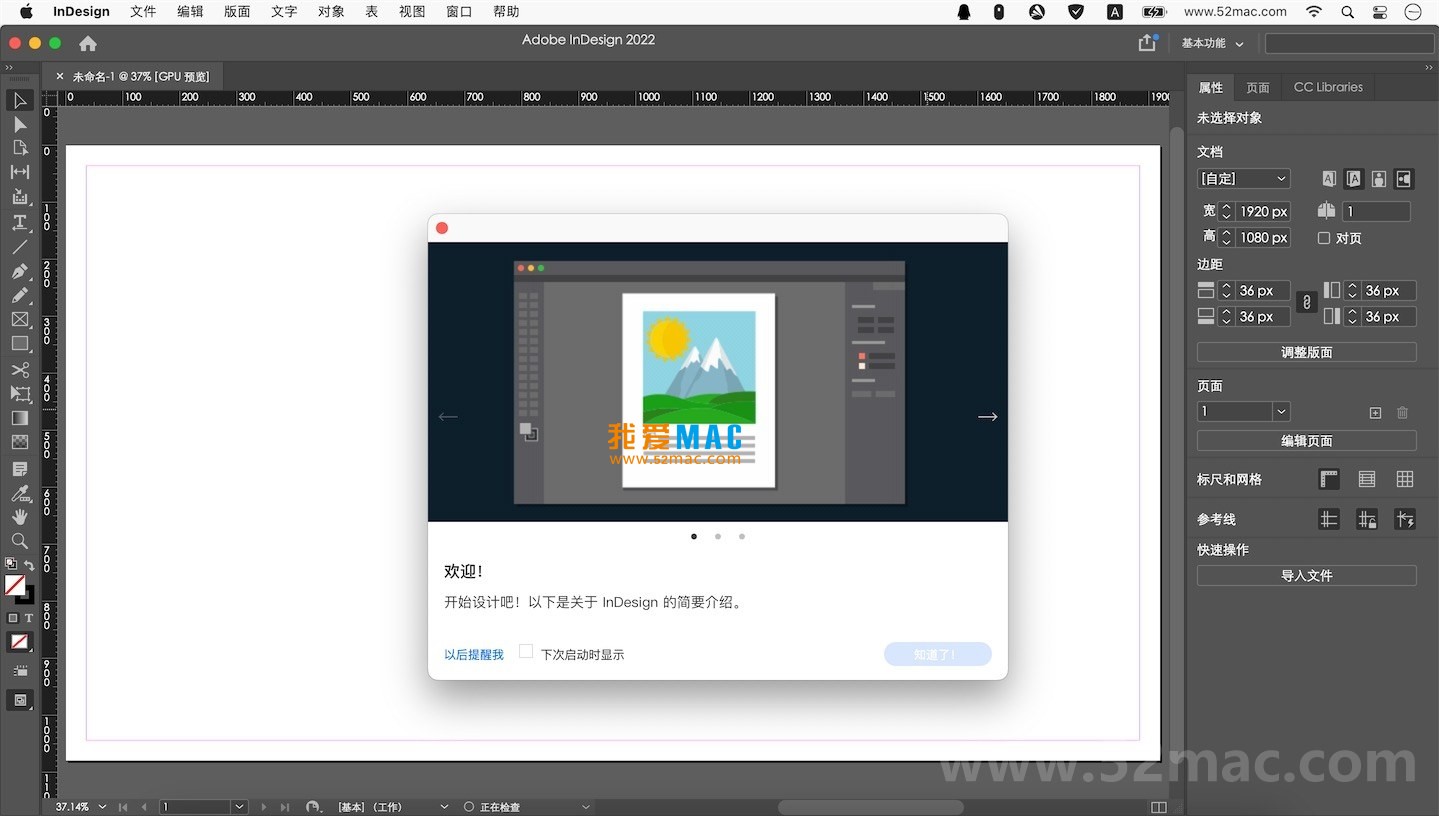Switch to the 页面 panel tab
Image resolution: width=1439 pixels, height=816 pixels.
point(1257,87)
